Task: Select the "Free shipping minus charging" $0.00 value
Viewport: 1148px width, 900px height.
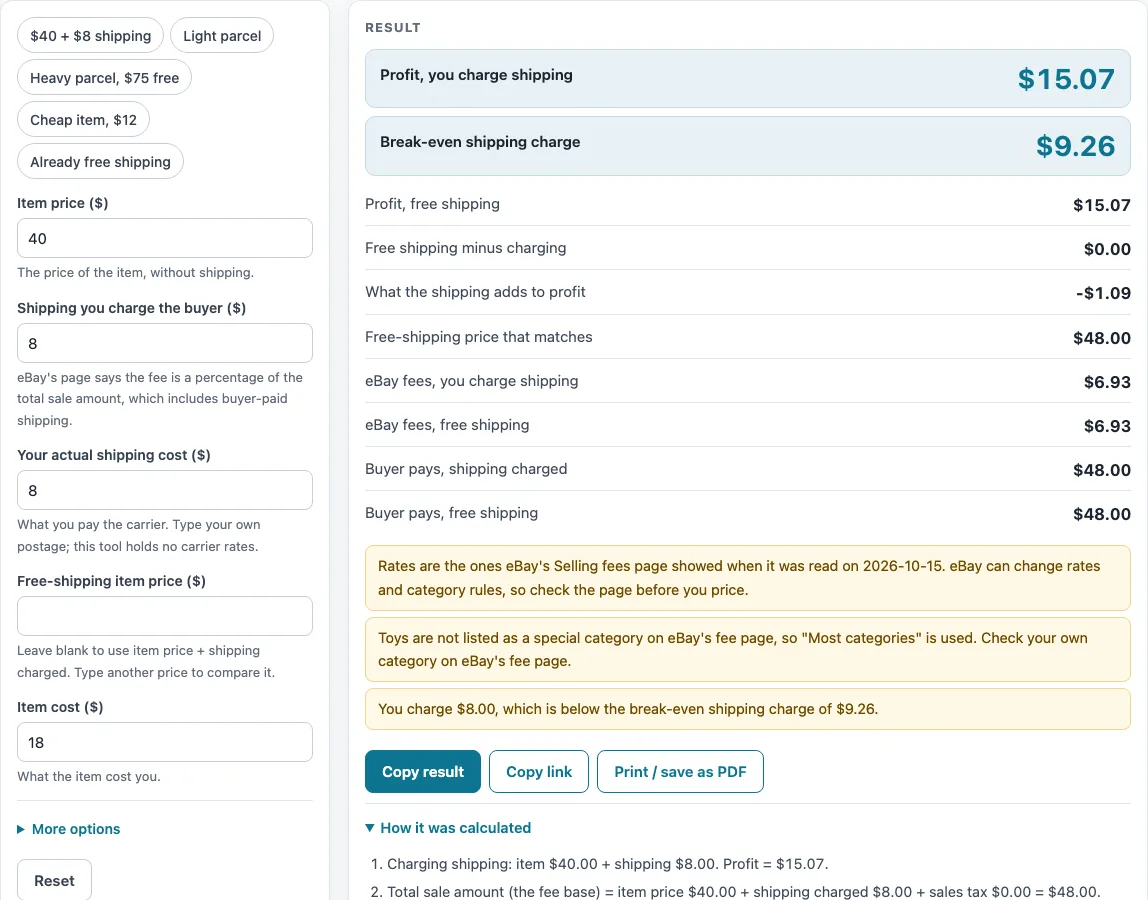Action: [1107, 249]
